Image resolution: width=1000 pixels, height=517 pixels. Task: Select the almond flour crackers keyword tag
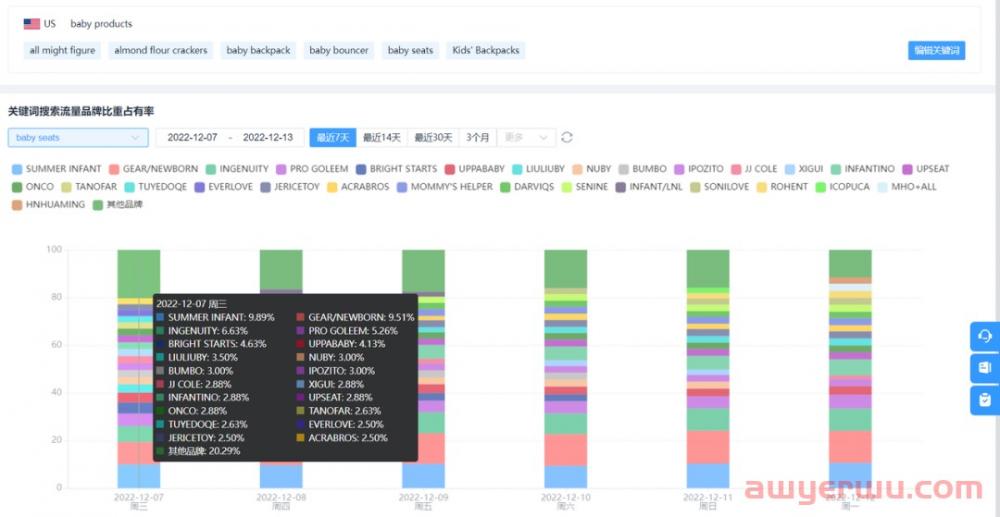161,50
